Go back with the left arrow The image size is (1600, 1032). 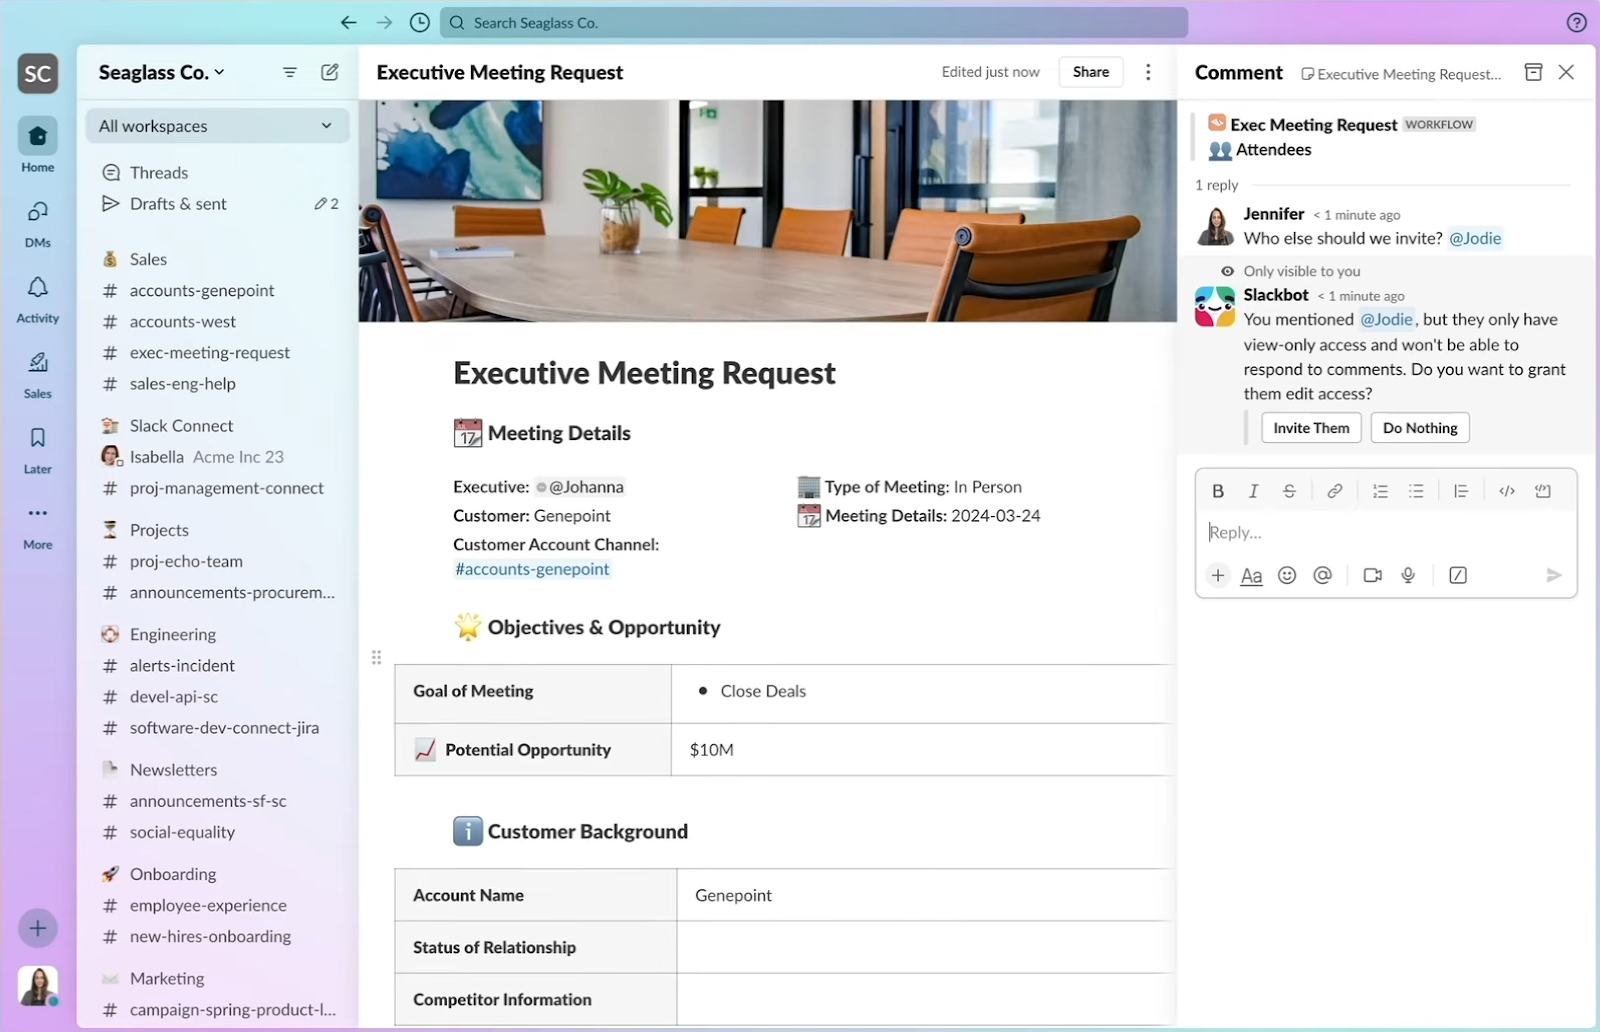[x=348, y=22]
